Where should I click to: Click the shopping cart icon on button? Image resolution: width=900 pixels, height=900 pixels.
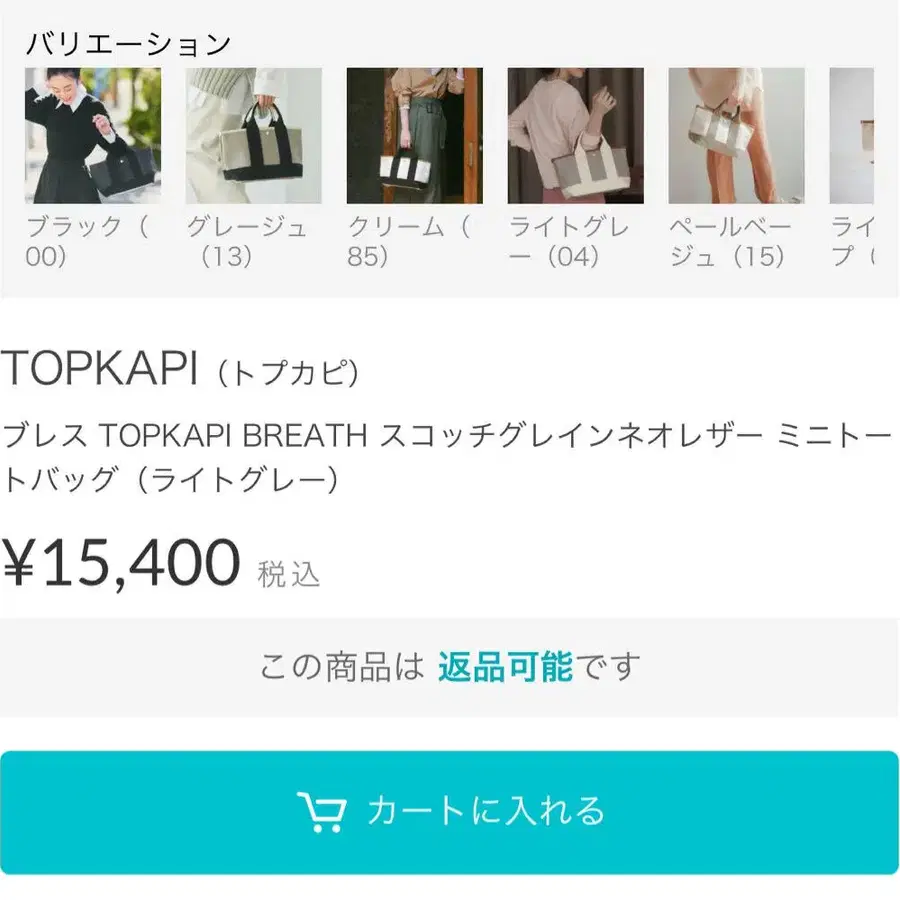click(x=321, y=812)
